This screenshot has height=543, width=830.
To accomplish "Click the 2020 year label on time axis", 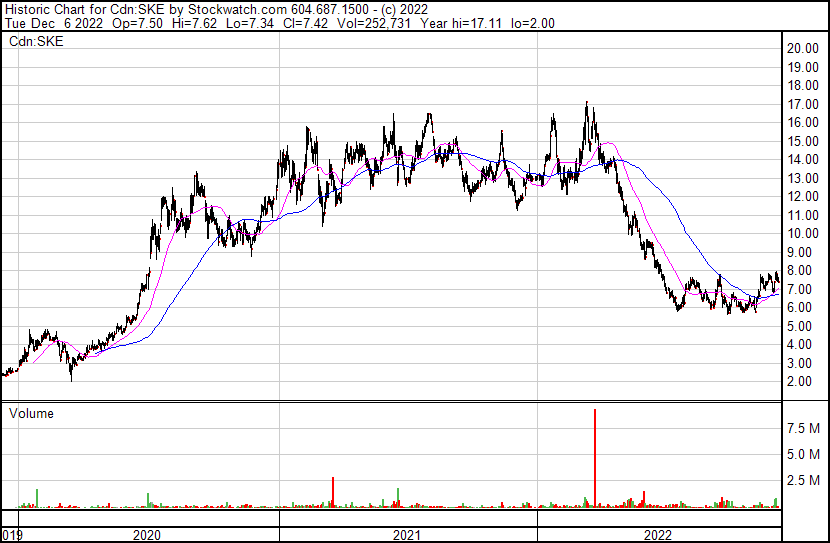I will pos(147,535).
